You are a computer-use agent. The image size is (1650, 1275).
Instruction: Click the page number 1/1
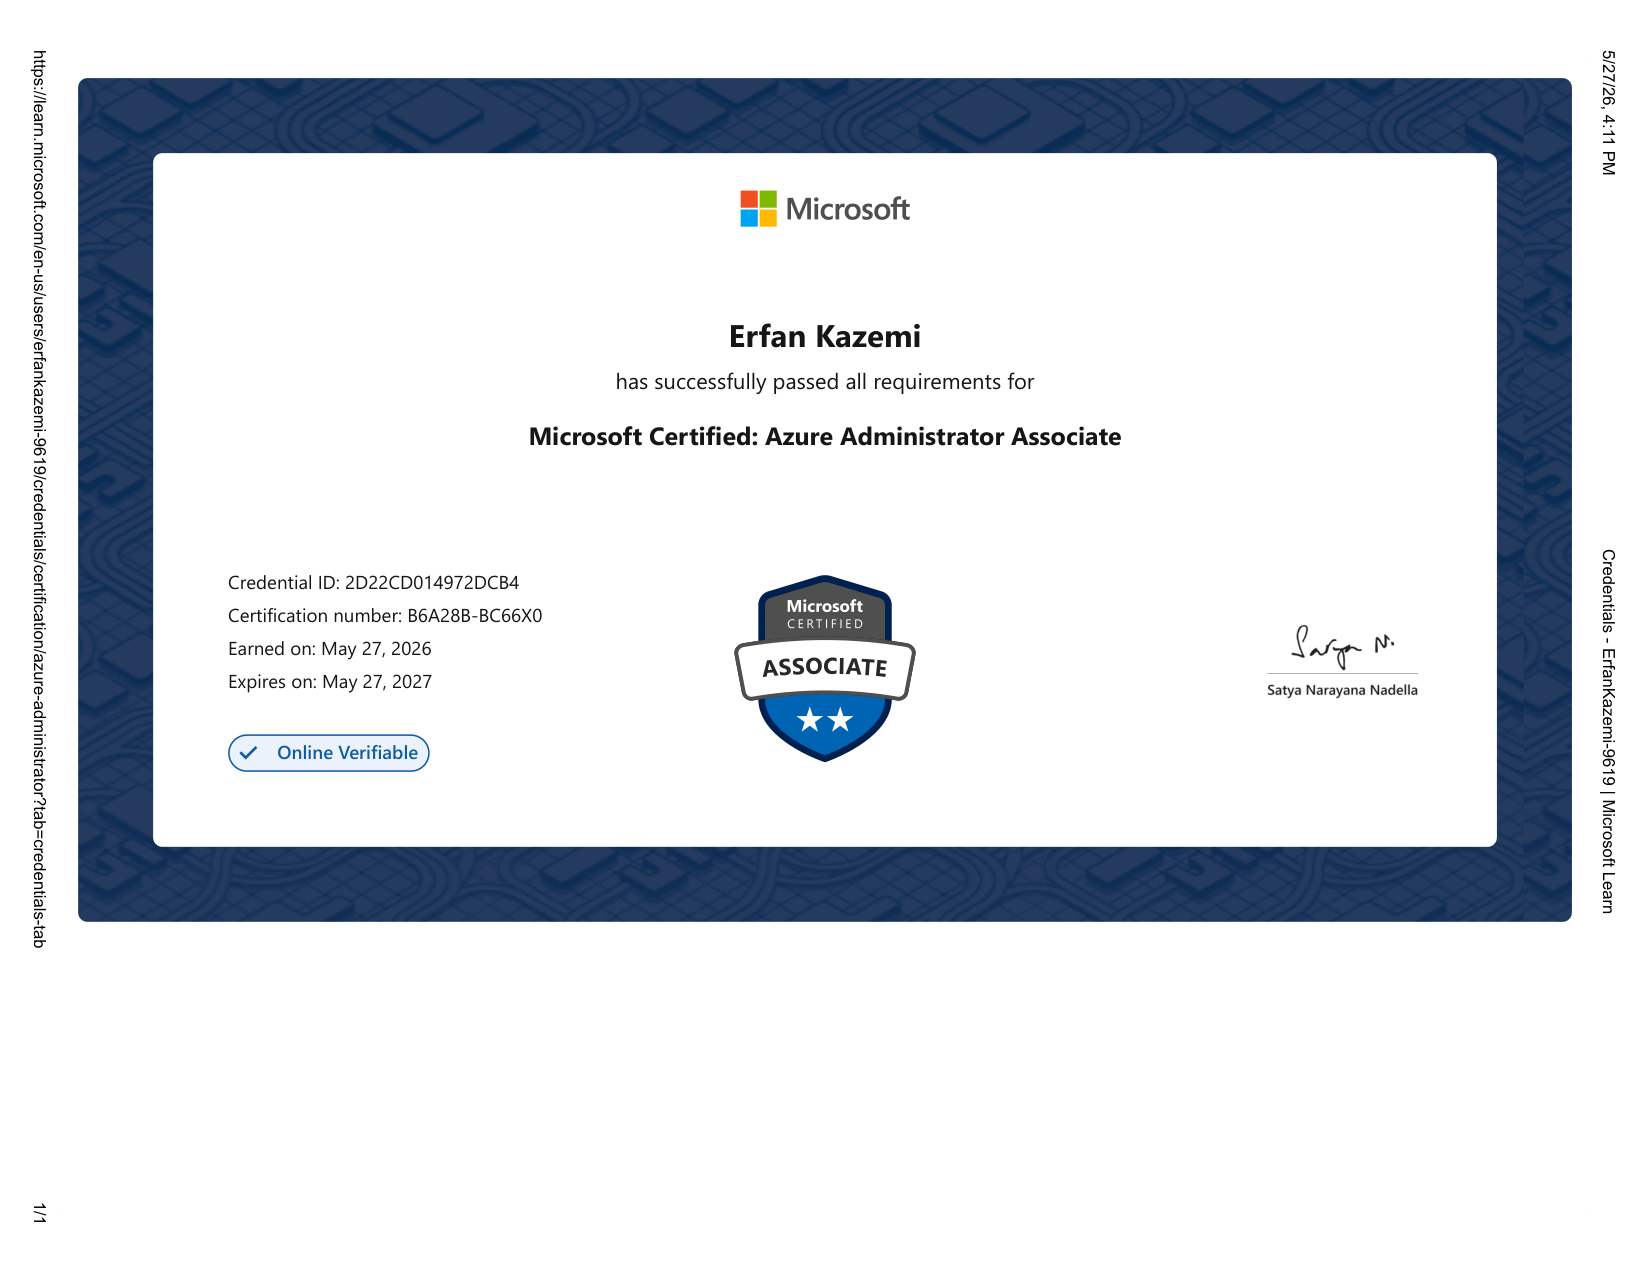pos(39,1213)
